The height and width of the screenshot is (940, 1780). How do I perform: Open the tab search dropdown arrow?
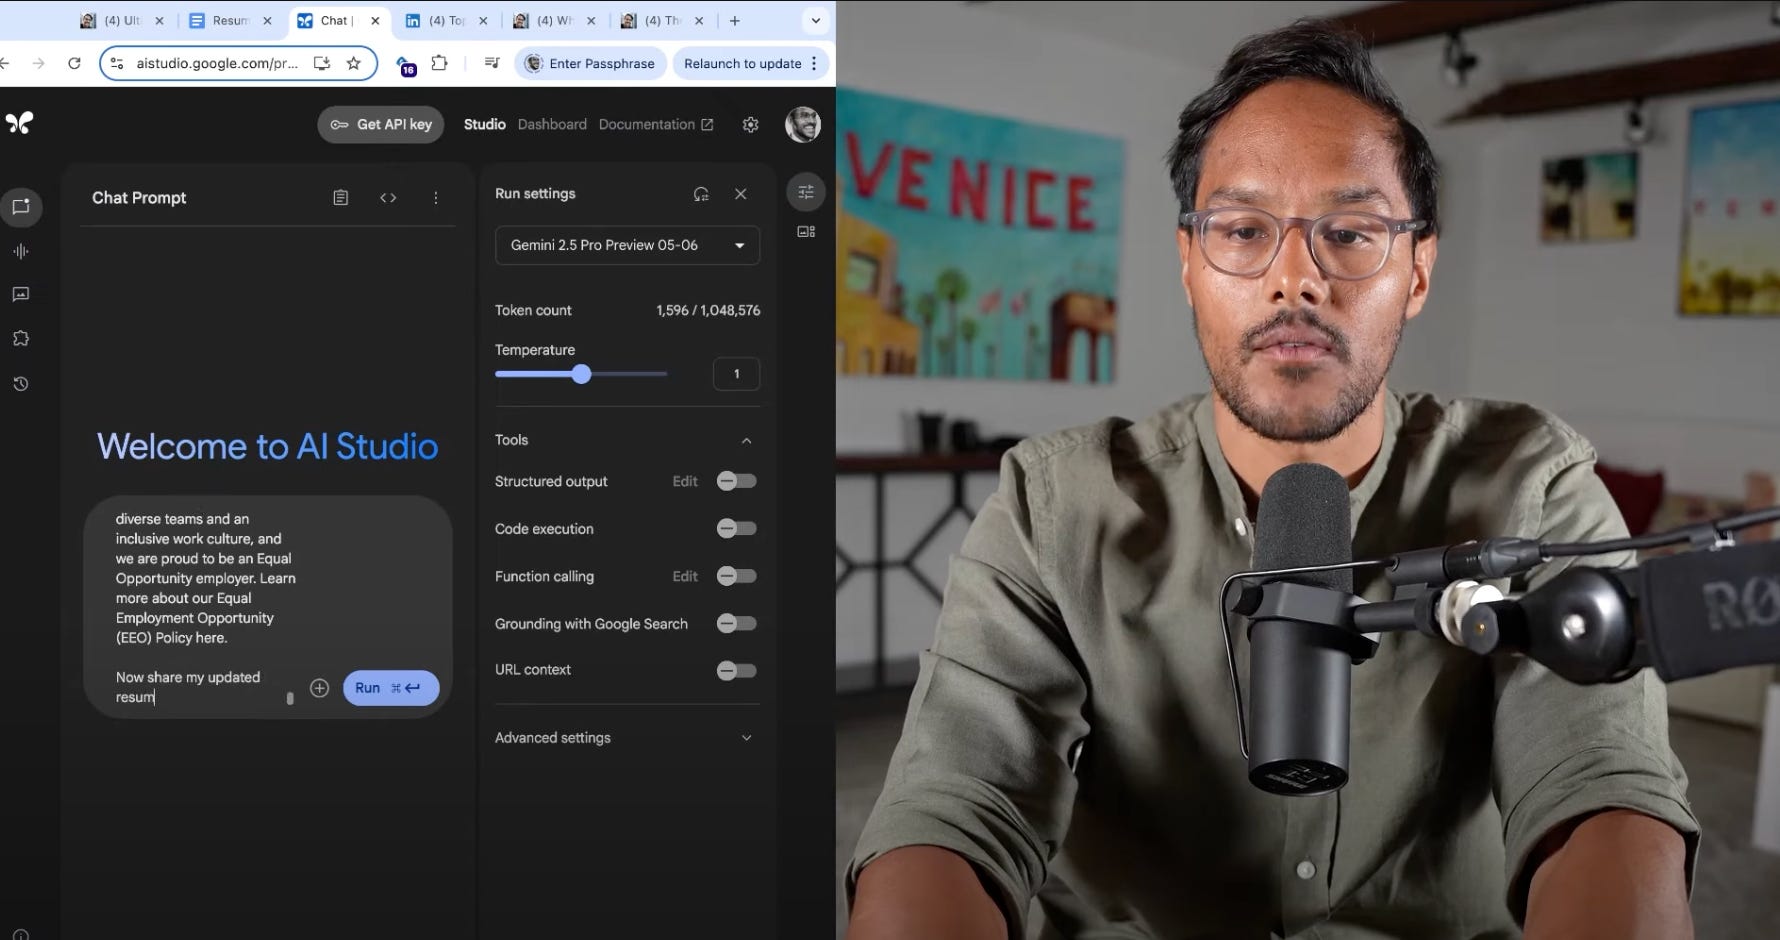click(816, 20)
